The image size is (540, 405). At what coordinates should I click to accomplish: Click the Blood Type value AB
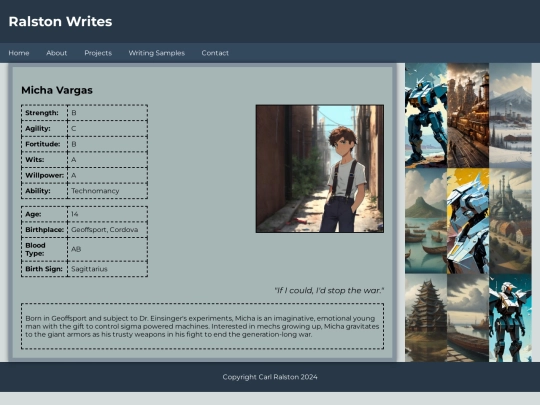click(76, 249)
